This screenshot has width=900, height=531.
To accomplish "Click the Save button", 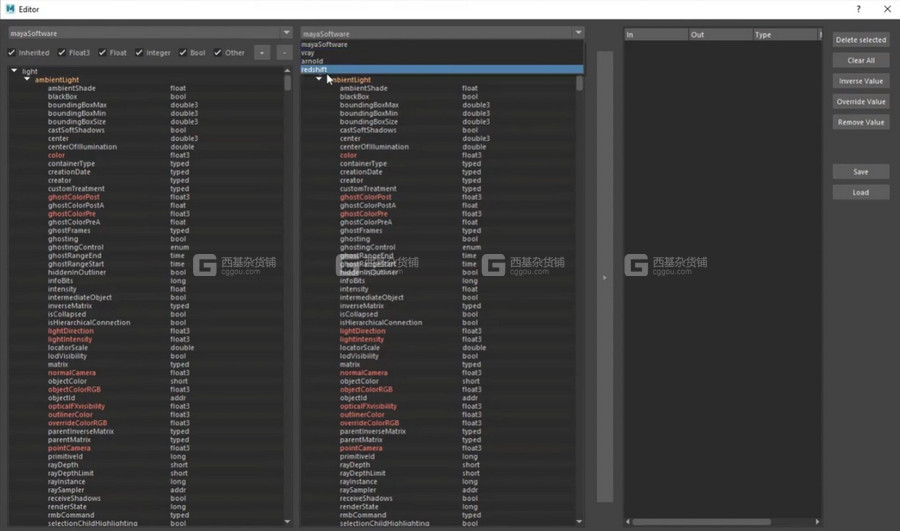I will [861, 172].
